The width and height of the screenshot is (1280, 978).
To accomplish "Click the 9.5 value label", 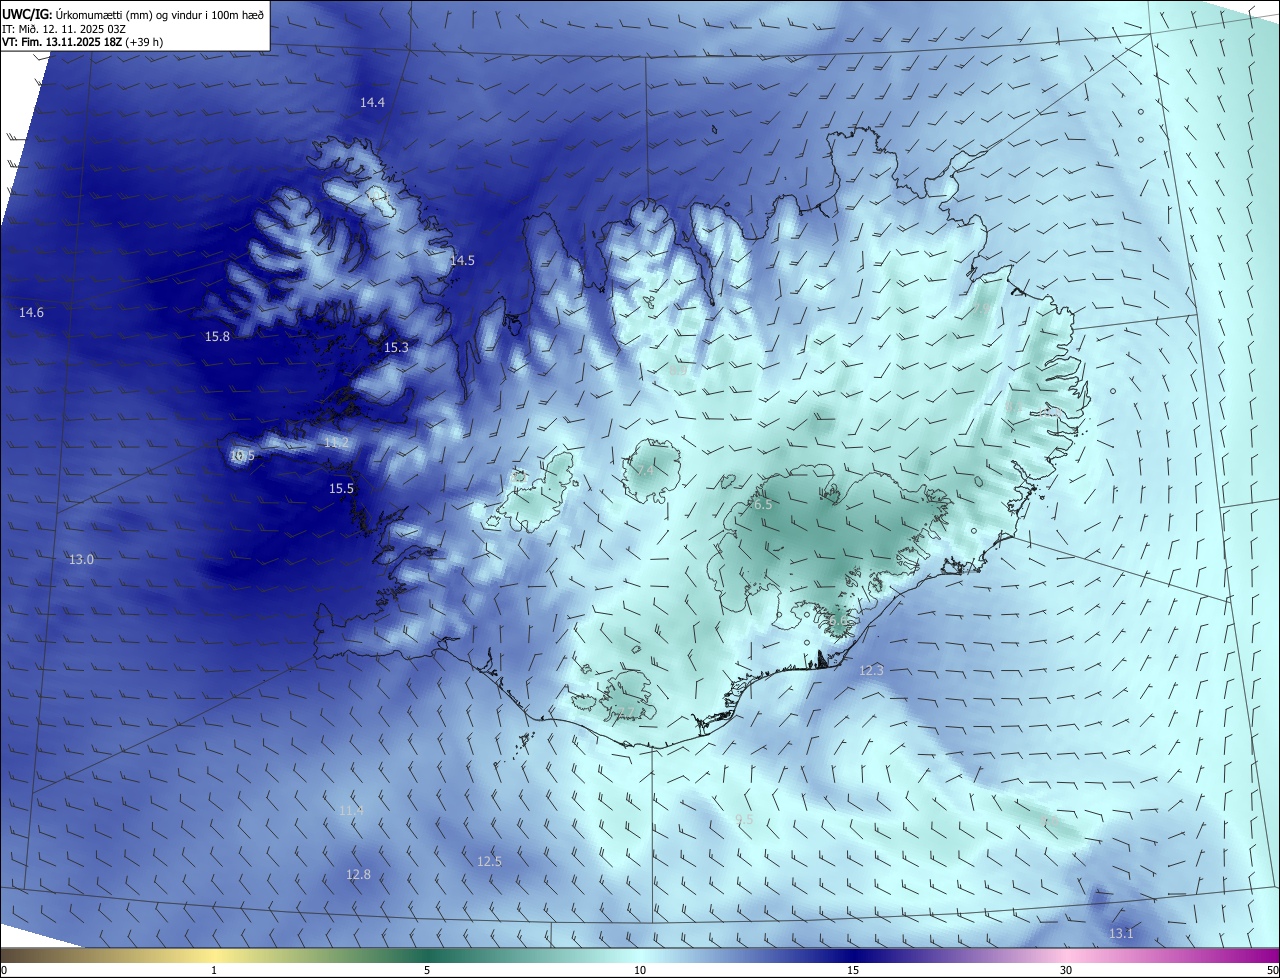I will point(744,820).
